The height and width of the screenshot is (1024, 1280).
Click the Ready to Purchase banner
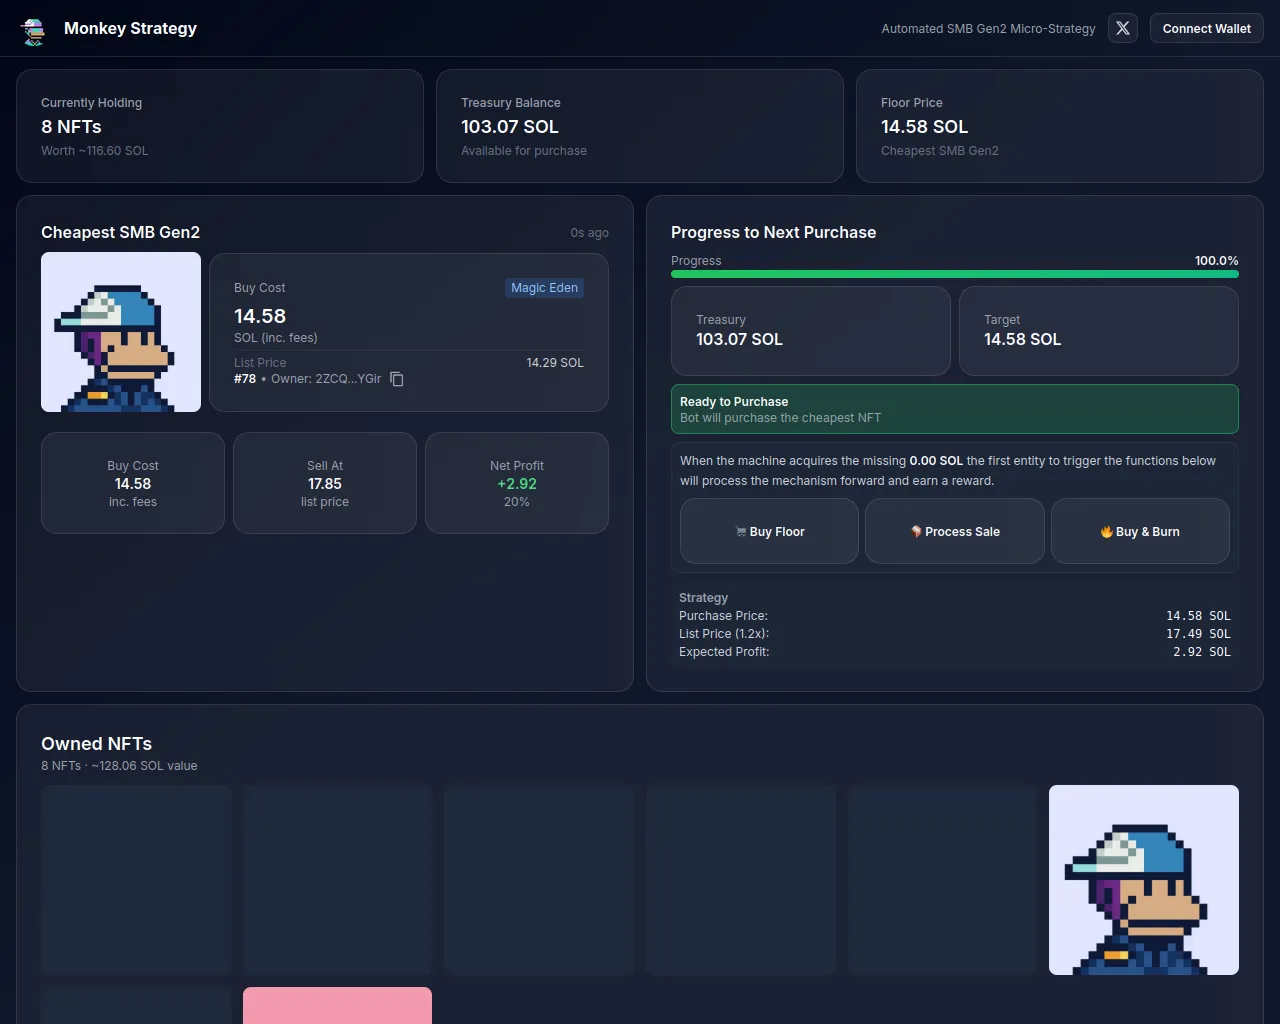coord(955,409)
